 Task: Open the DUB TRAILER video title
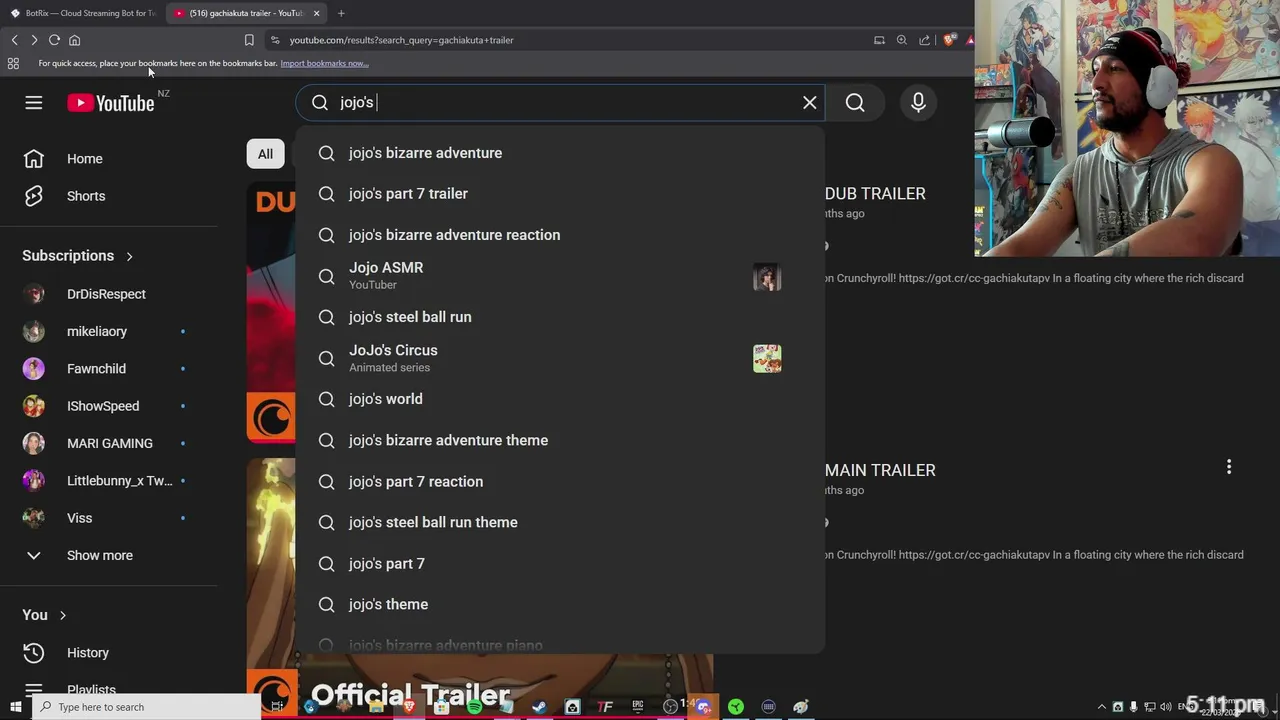[x=875, y=194]
